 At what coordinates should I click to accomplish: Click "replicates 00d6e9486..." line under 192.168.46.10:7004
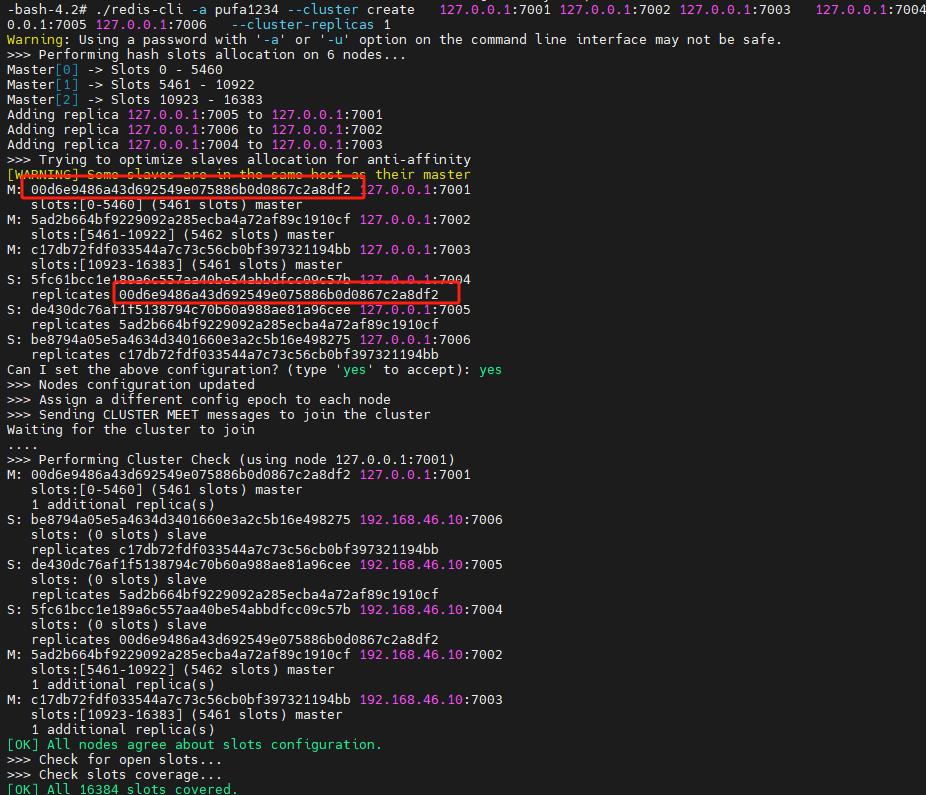coord(234,640)
